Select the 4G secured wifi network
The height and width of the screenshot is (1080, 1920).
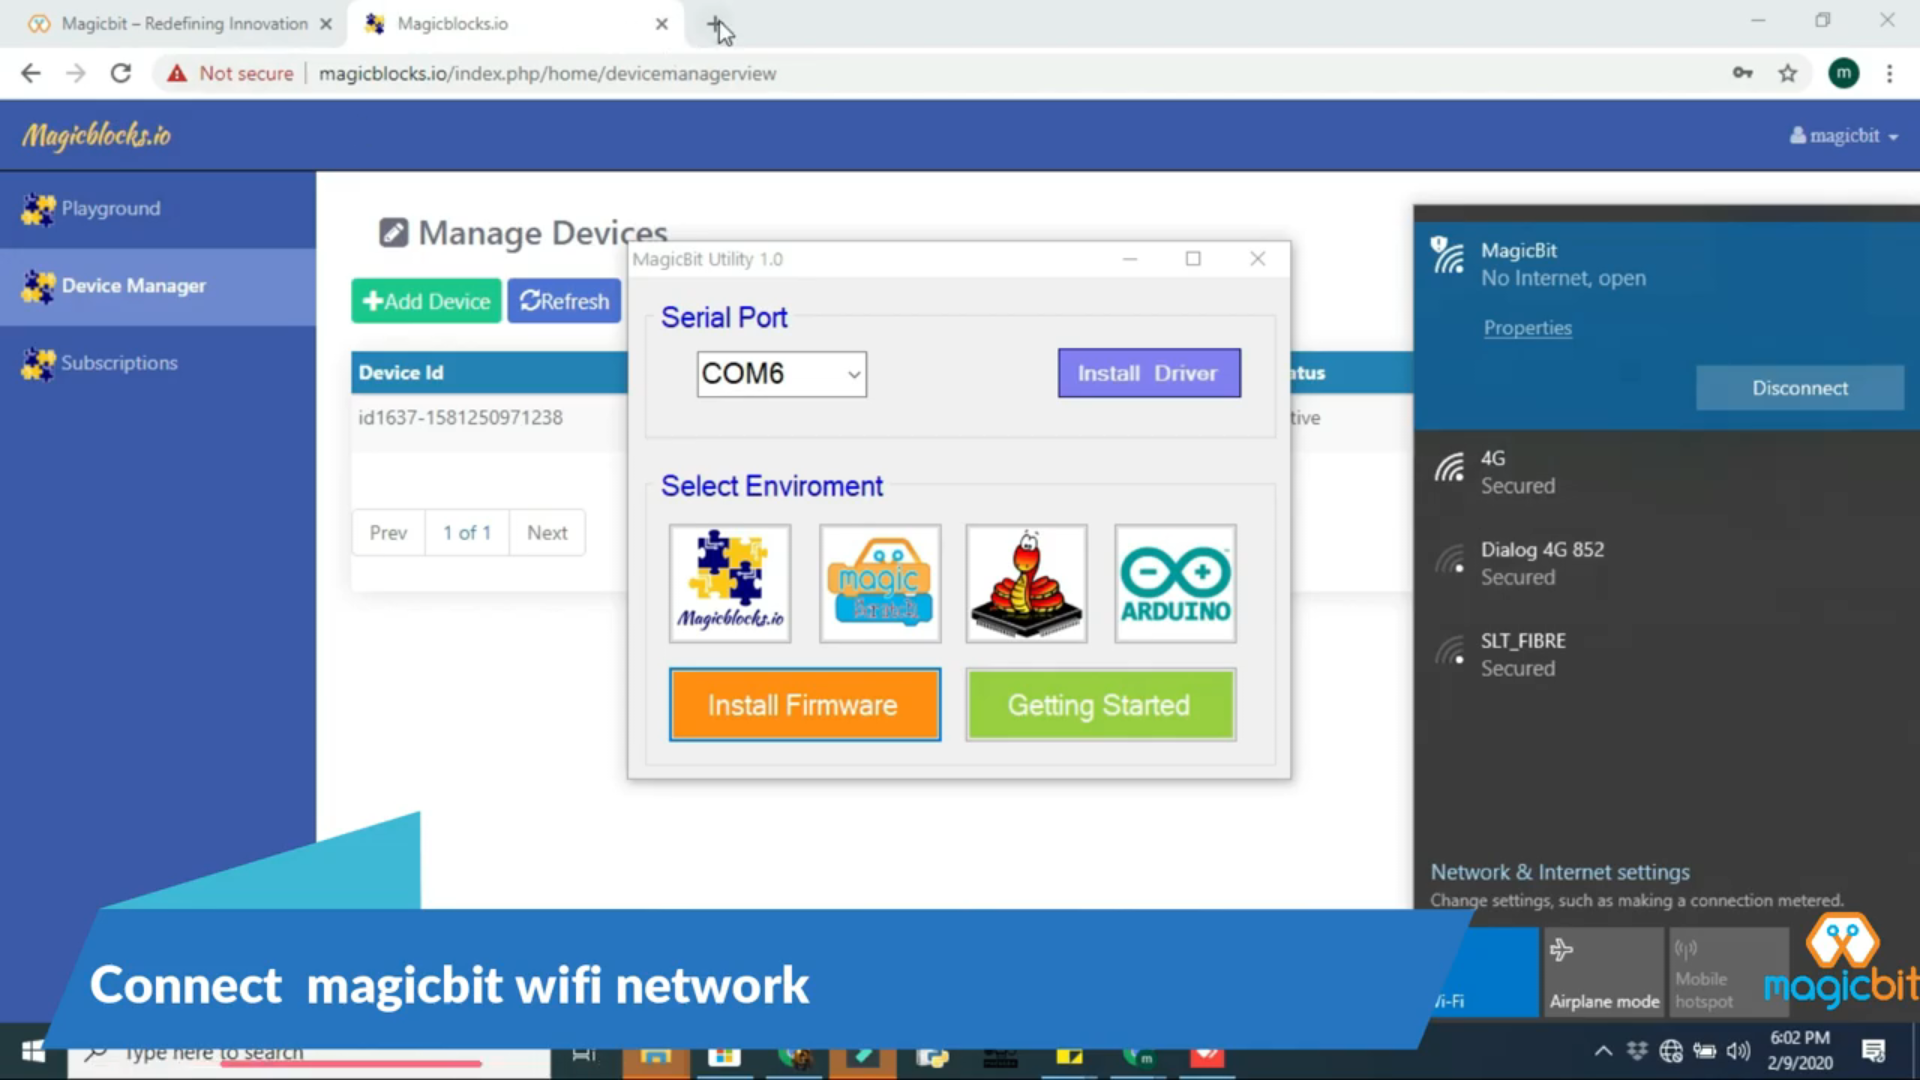coord(1666,472)
